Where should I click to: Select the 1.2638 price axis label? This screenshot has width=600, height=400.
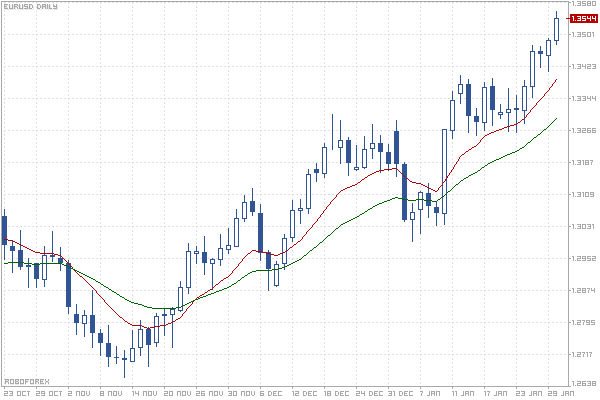pos(584,383)
